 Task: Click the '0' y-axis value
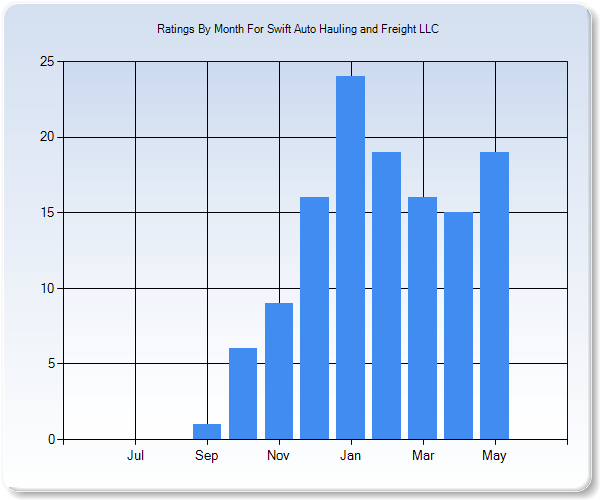click(51, 440)
